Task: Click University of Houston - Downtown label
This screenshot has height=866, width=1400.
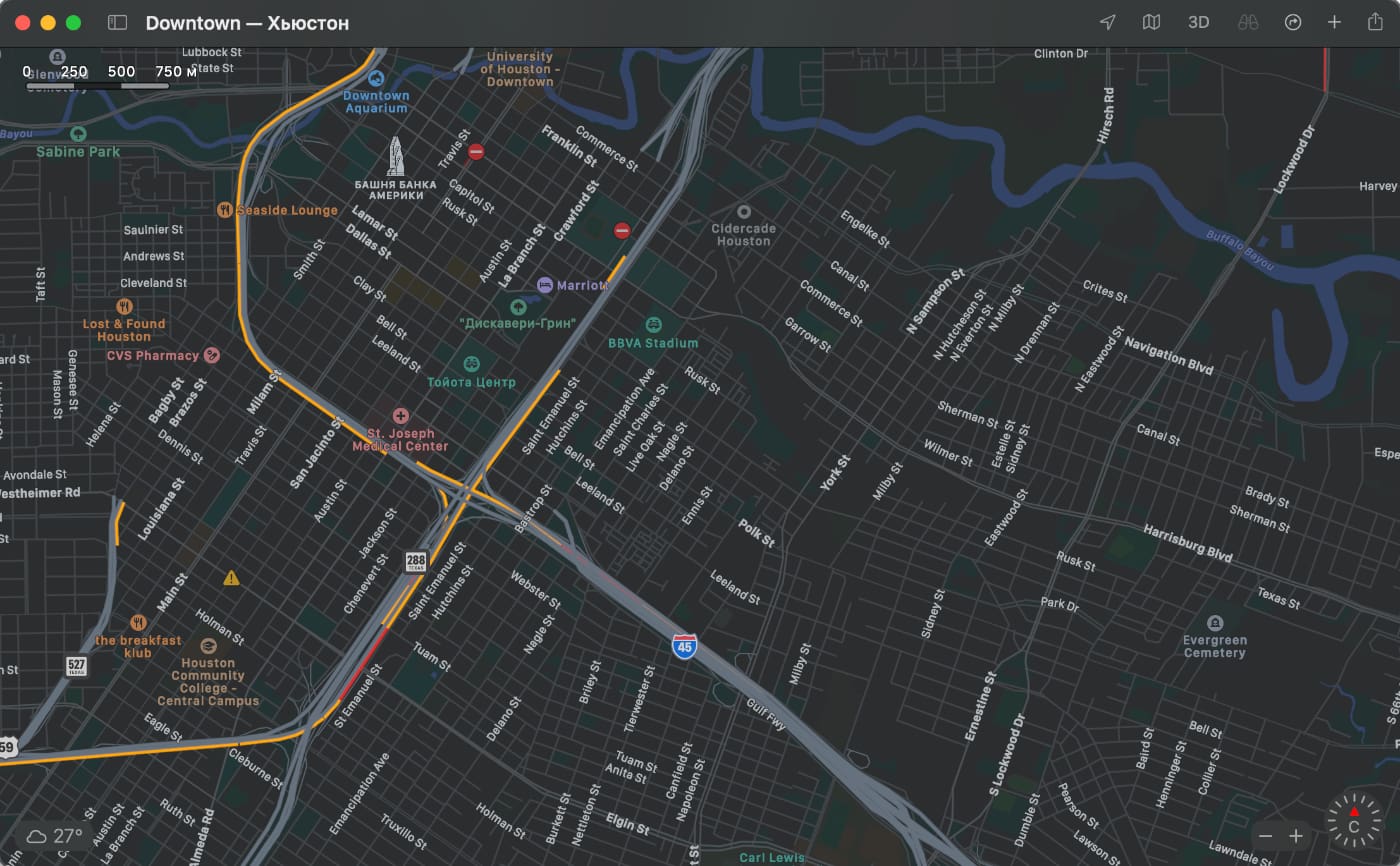Action: click(519, 69)
